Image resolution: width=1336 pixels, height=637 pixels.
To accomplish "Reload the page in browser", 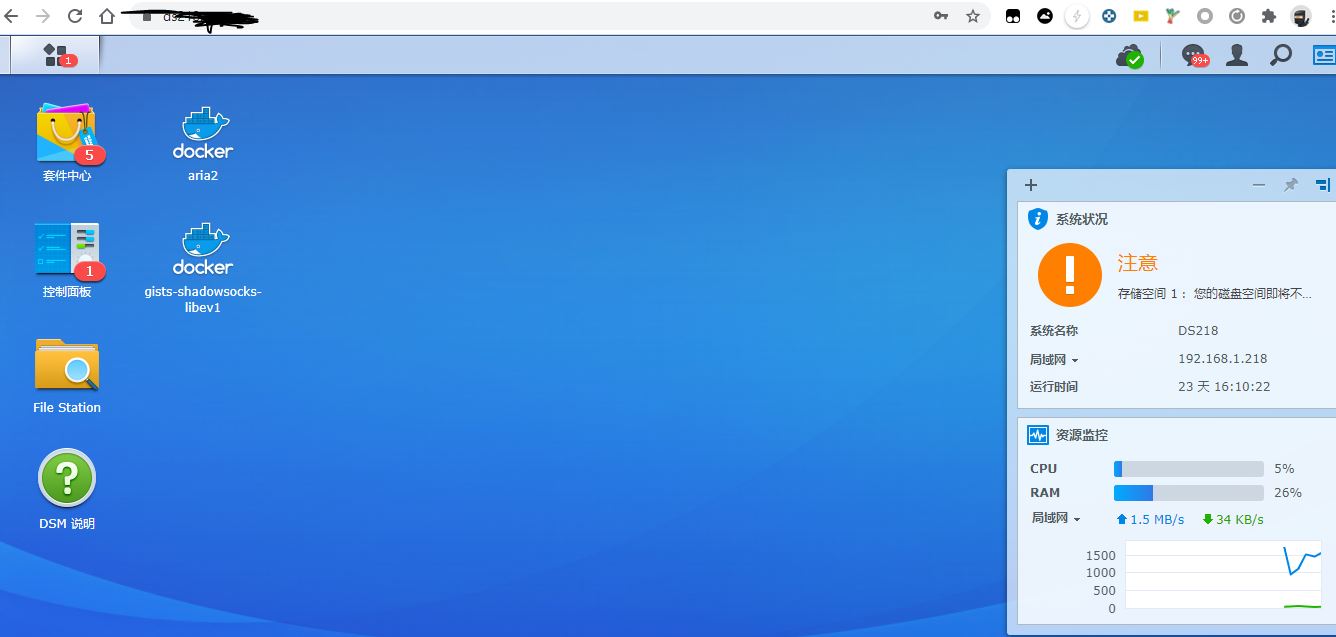I will (x=74, y=16).
